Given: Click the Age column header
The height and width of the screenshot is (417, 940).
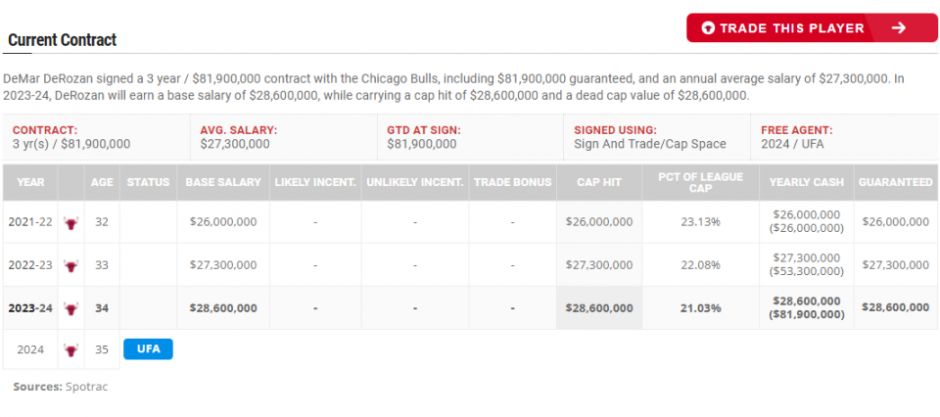Looking at the screenshot, I should coord(102,182).
